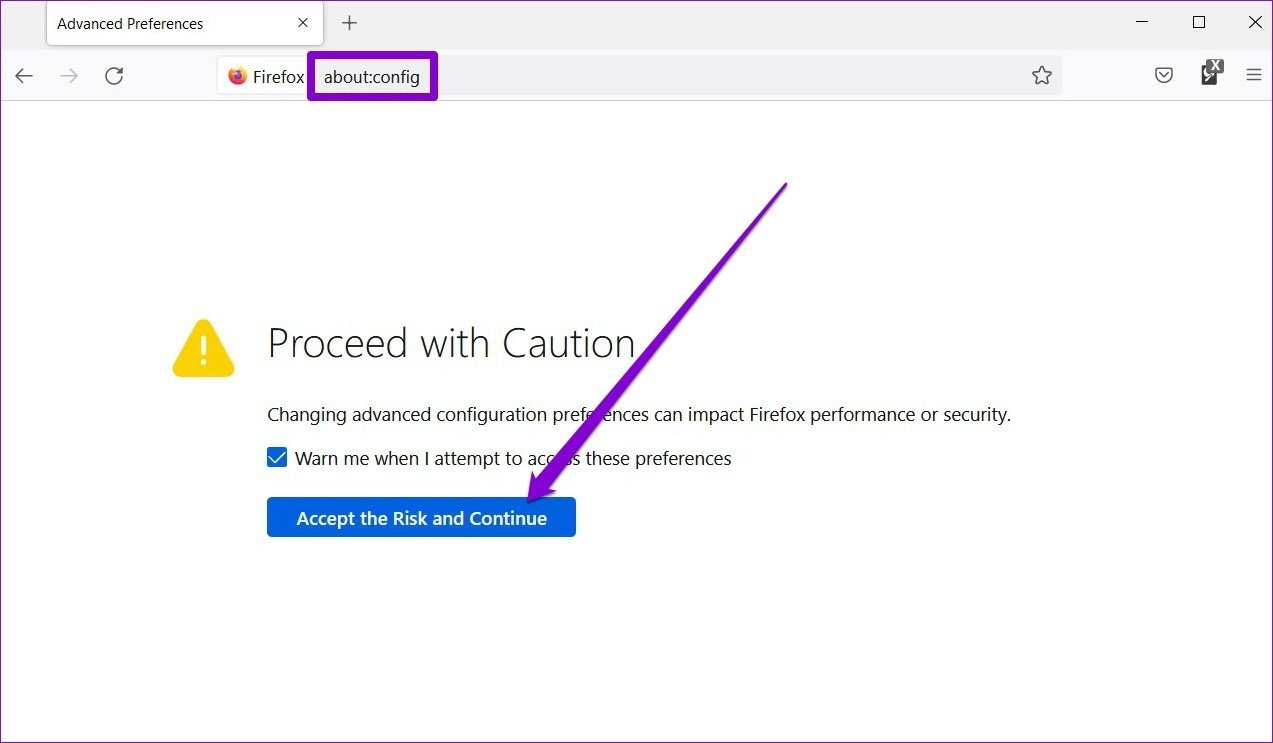
Task: Reload the current page
Action: (x=114, y=76)
